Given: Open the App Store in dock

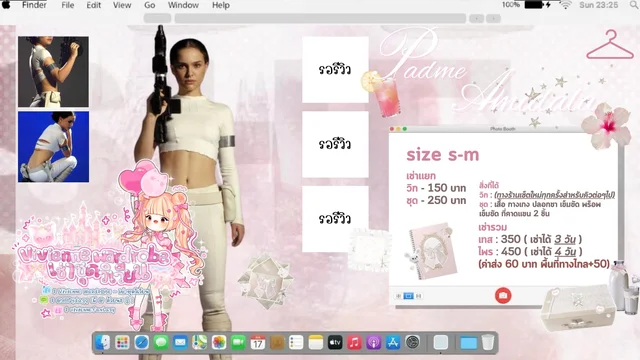Looking at the screenshot, I should click(393, 342).
